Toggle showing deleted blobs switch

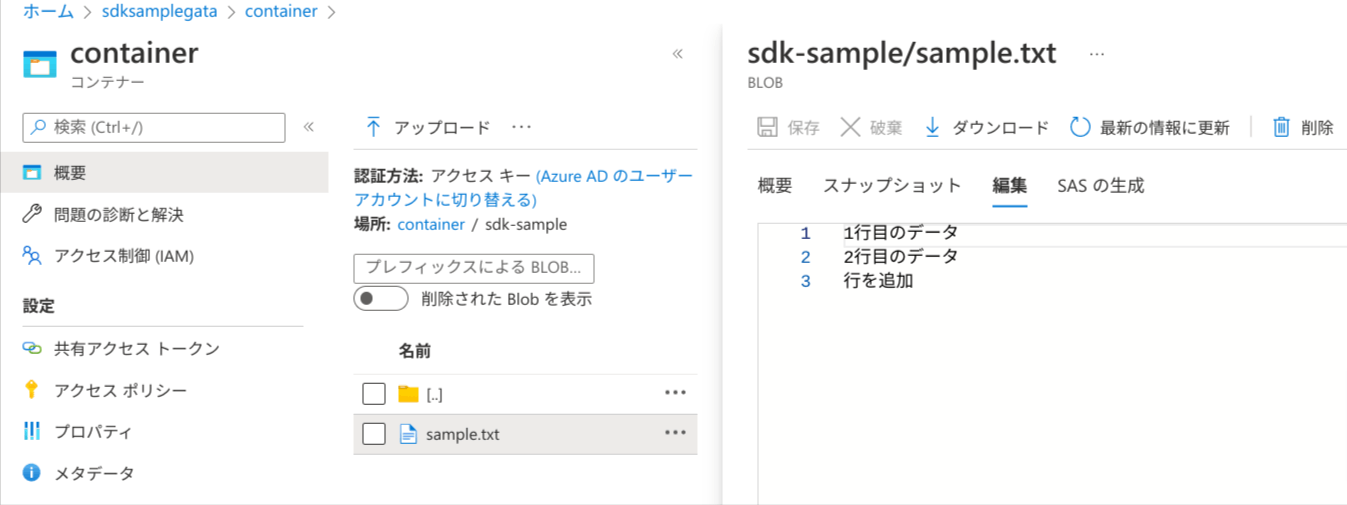[381, 298]
